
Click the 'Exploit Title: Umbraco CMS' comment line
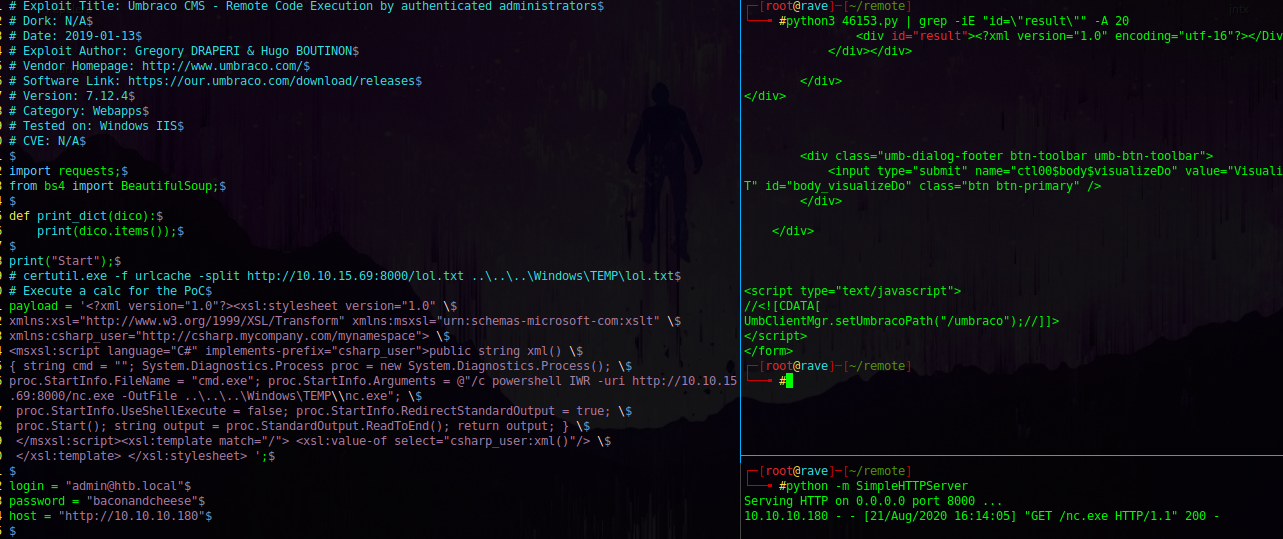click(x=306, y=7)
